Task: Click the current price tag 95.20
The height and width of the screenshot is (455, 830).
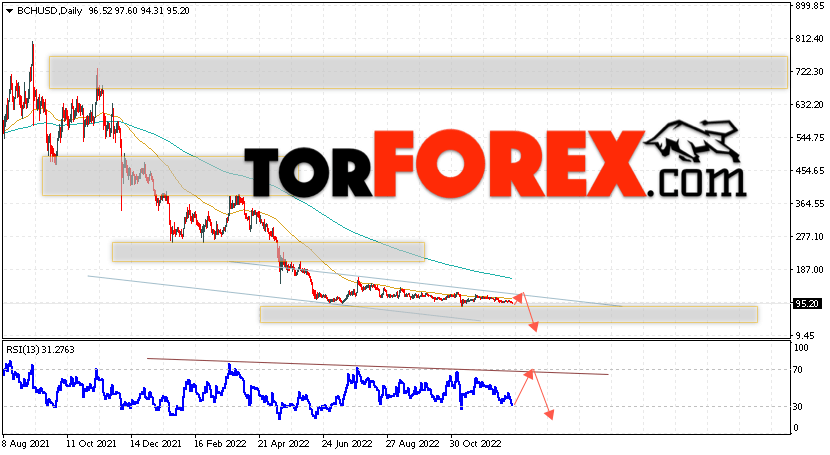Action: click(807, 304)
